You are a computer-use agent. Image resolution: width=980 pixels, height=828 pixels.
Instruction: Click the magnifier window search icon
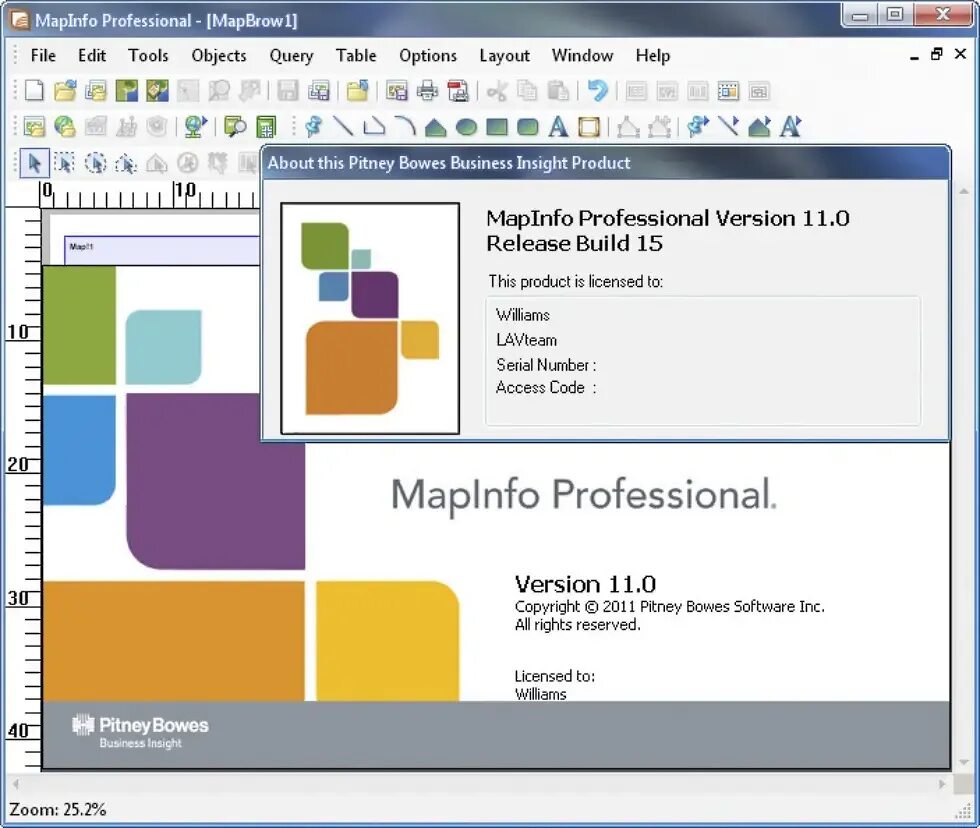(x=235, y=126)
